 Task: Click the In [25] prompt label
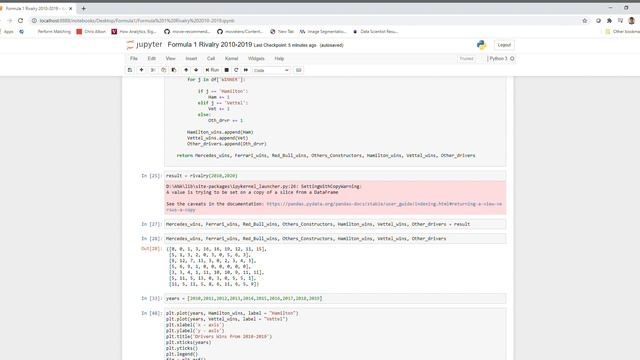(x=151, y=176)
